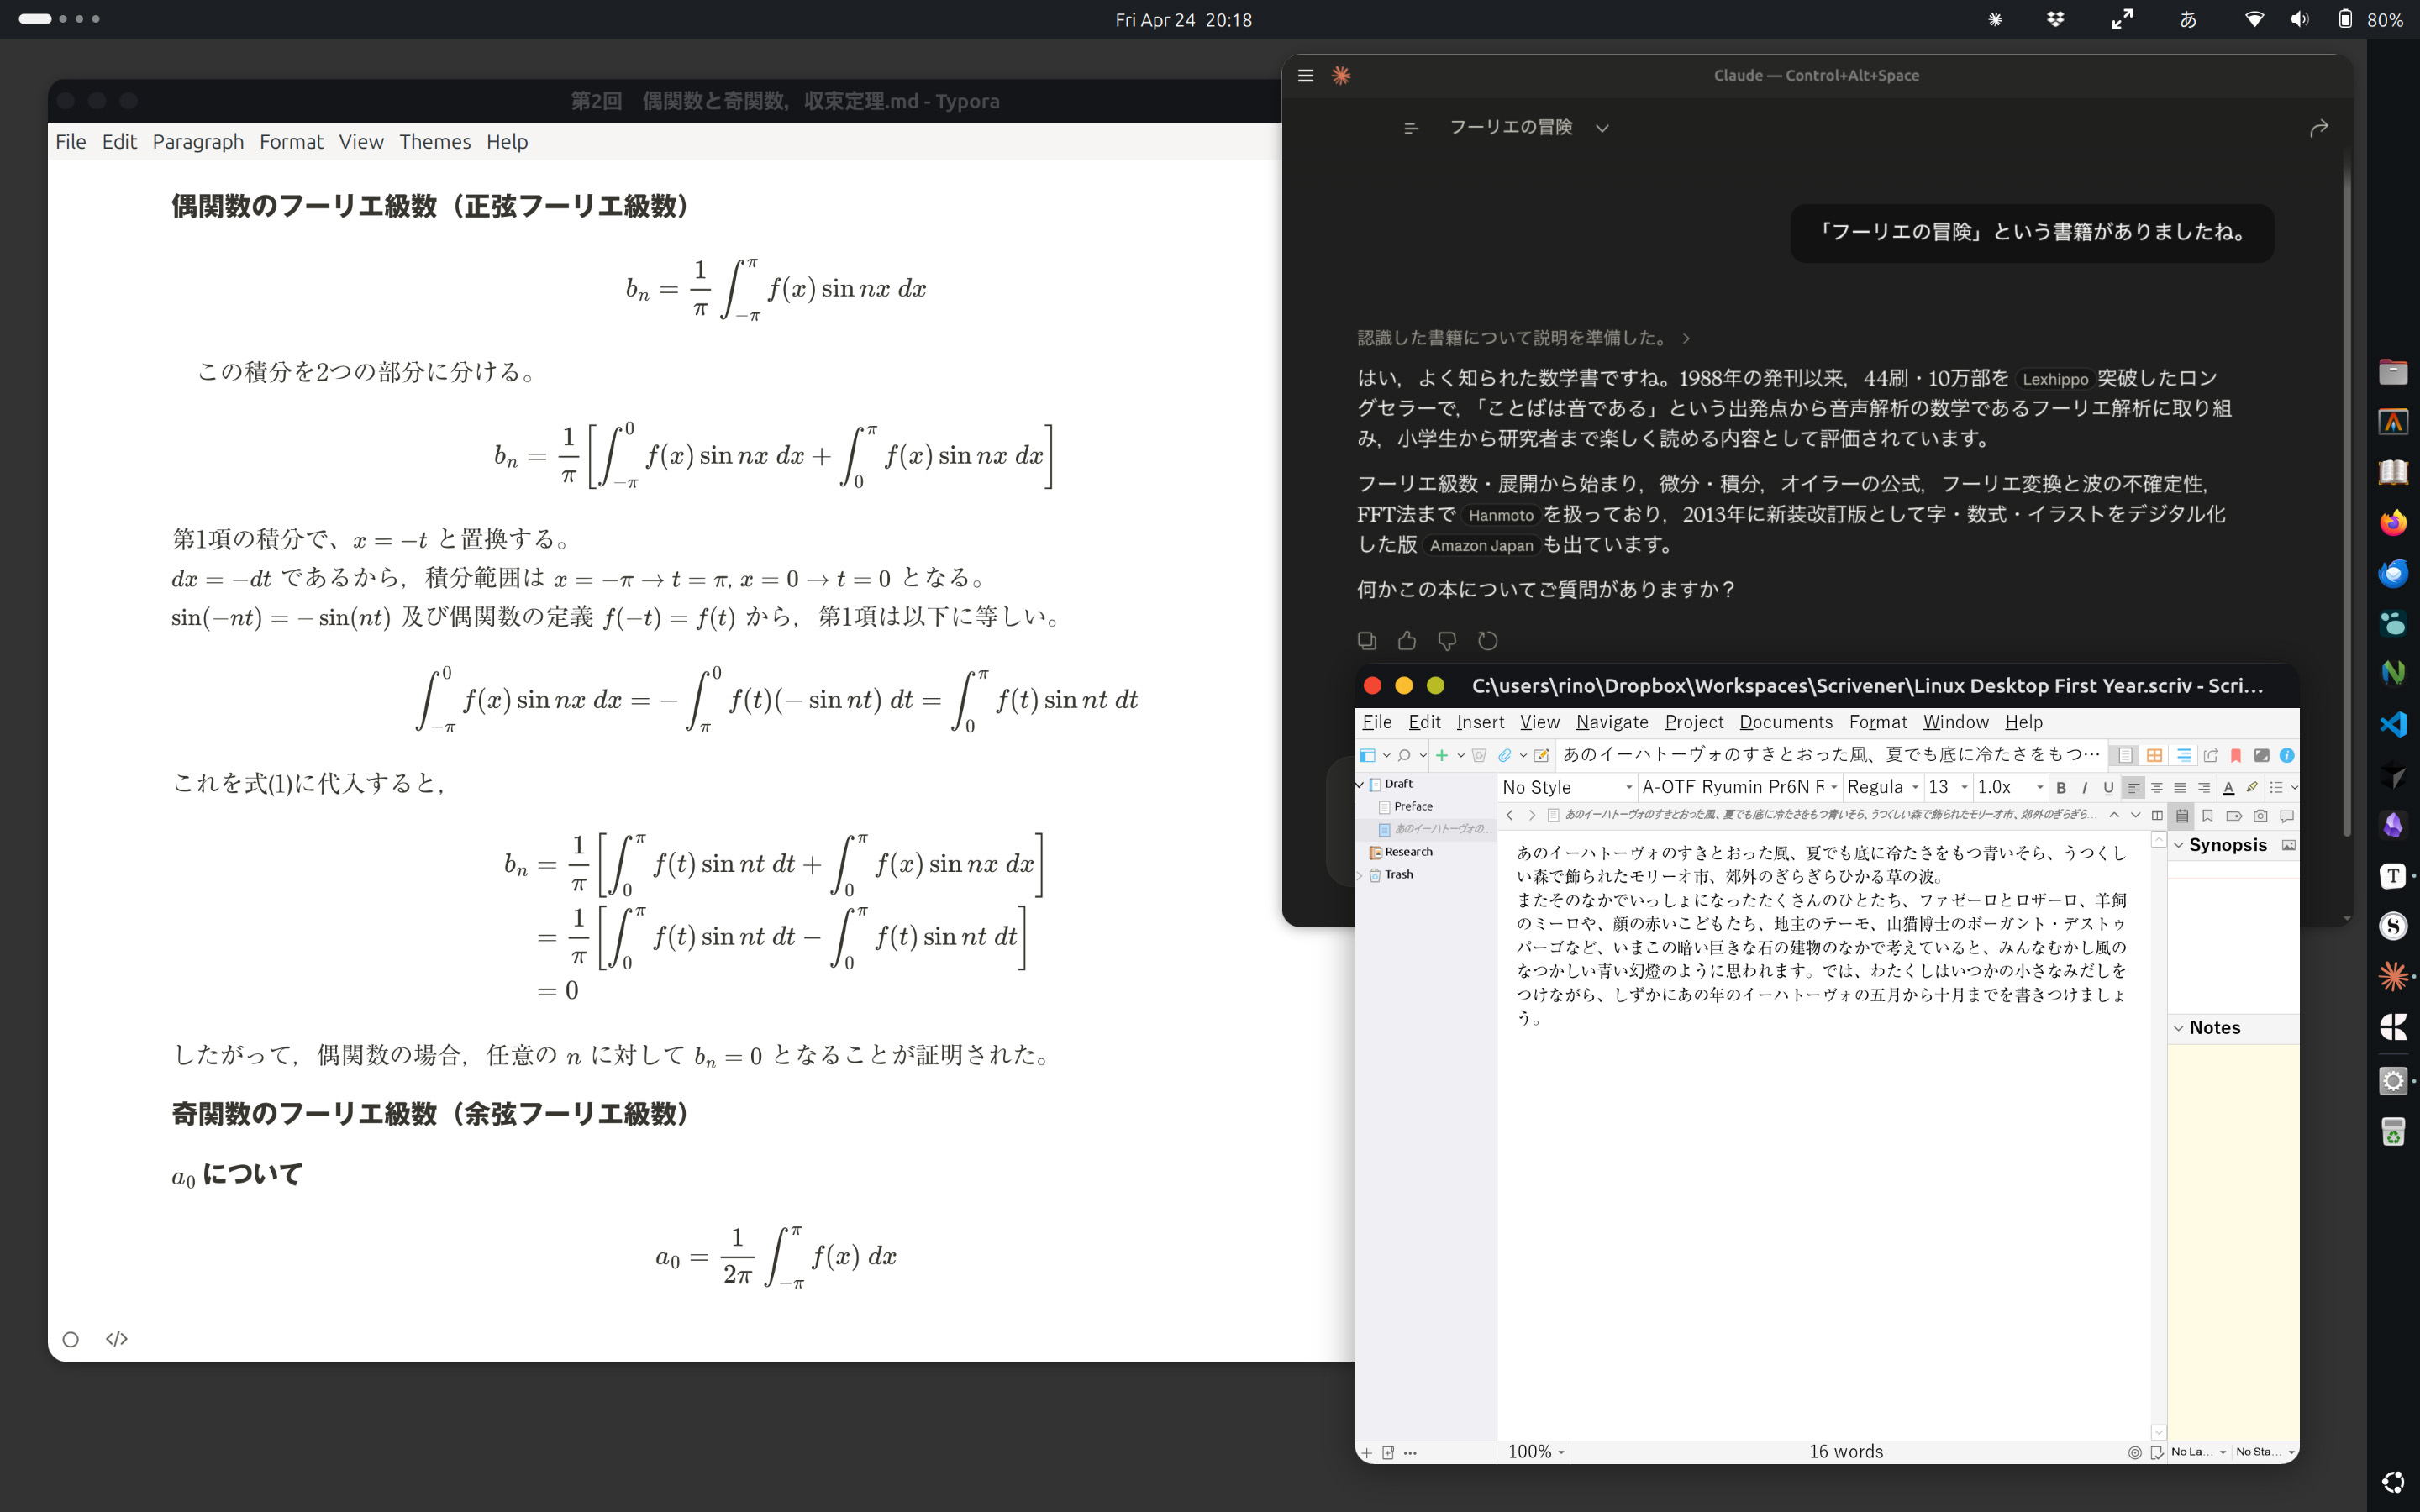Split the Scrivener editor pane
This screenshot has width=2420, height=1512.
[x=2157, y=815]
